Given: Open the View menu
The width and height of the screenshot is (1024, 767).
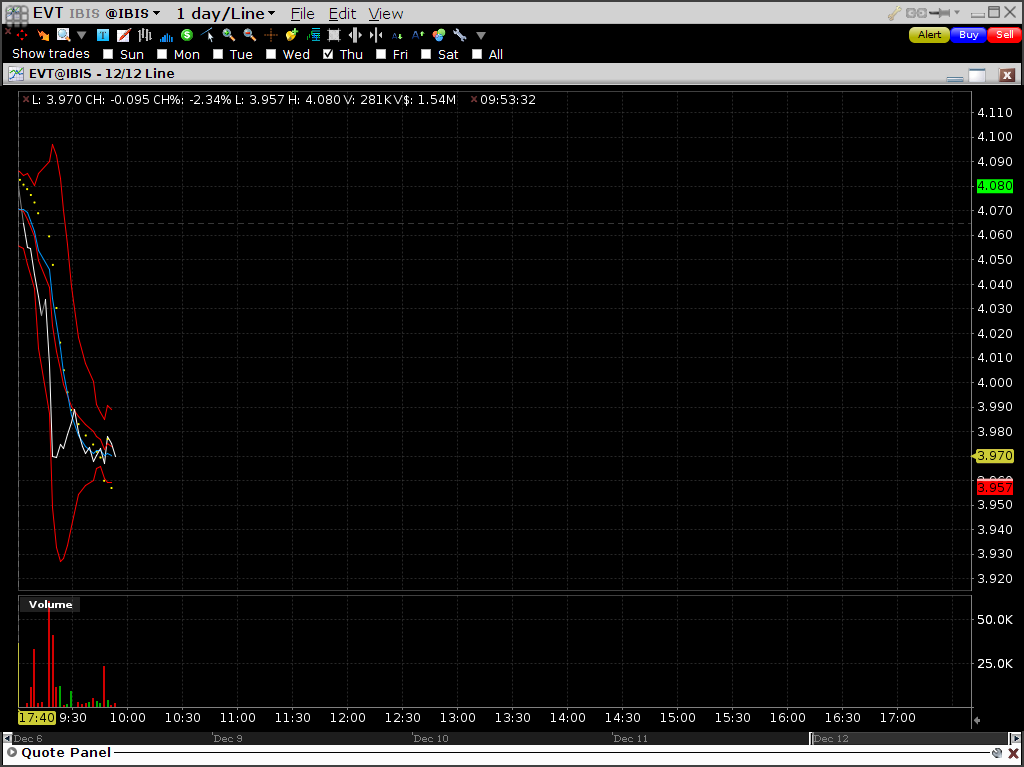Looking at the screenshot, I should pyautogui.click(x=385, y=14).
